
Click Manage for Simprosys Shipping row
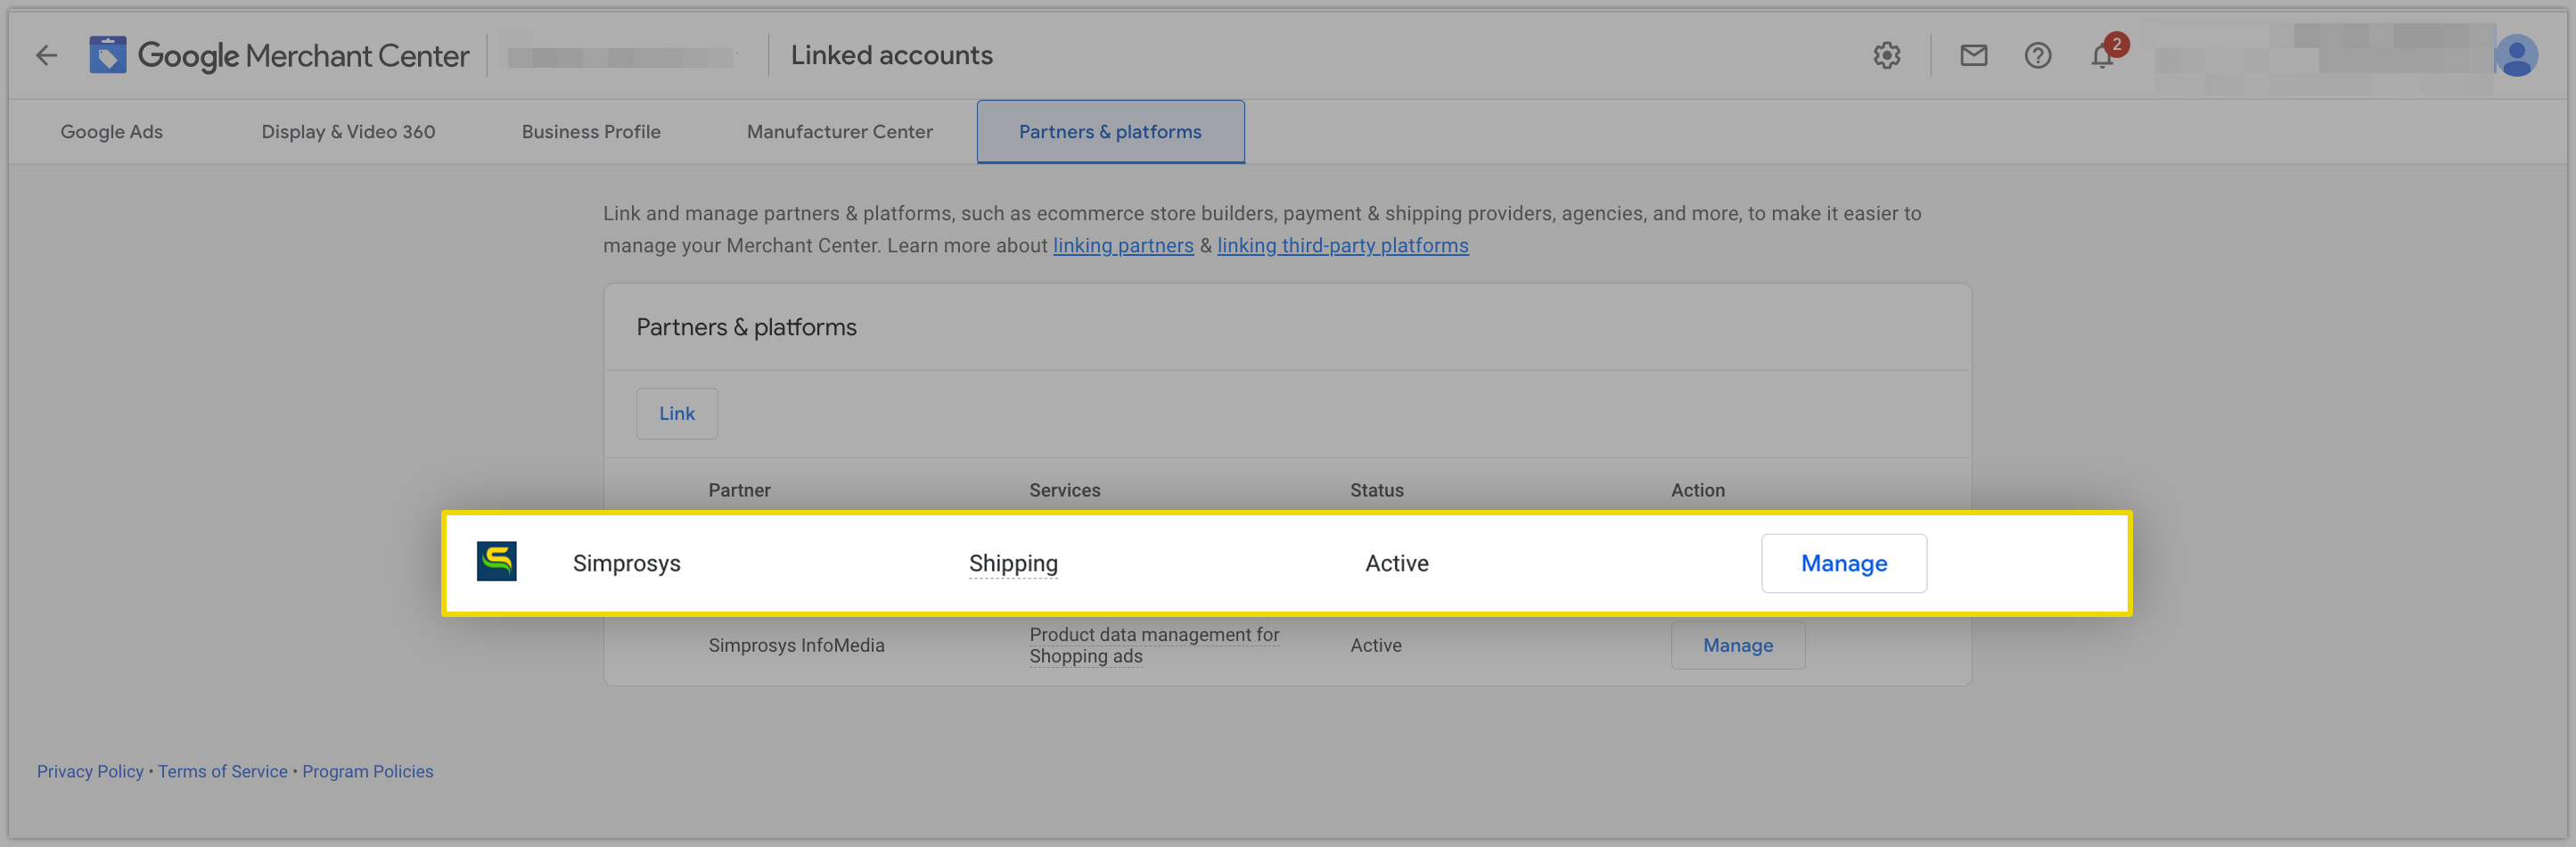pos(1843,563)
